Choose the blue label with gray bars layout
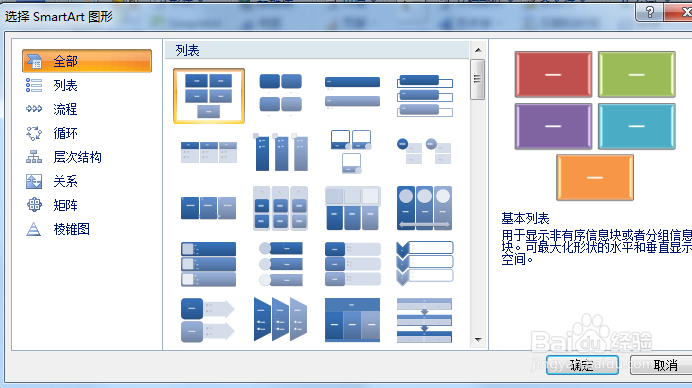This screenshot has height=388, width=692. point(352,264)
